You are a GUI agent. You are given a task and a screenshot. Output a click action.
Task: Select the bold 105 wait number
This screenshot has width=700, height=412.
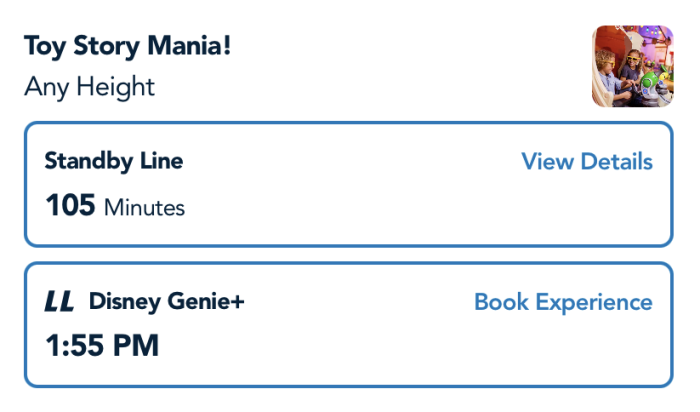pyautogui.click(x=70, y=207)
